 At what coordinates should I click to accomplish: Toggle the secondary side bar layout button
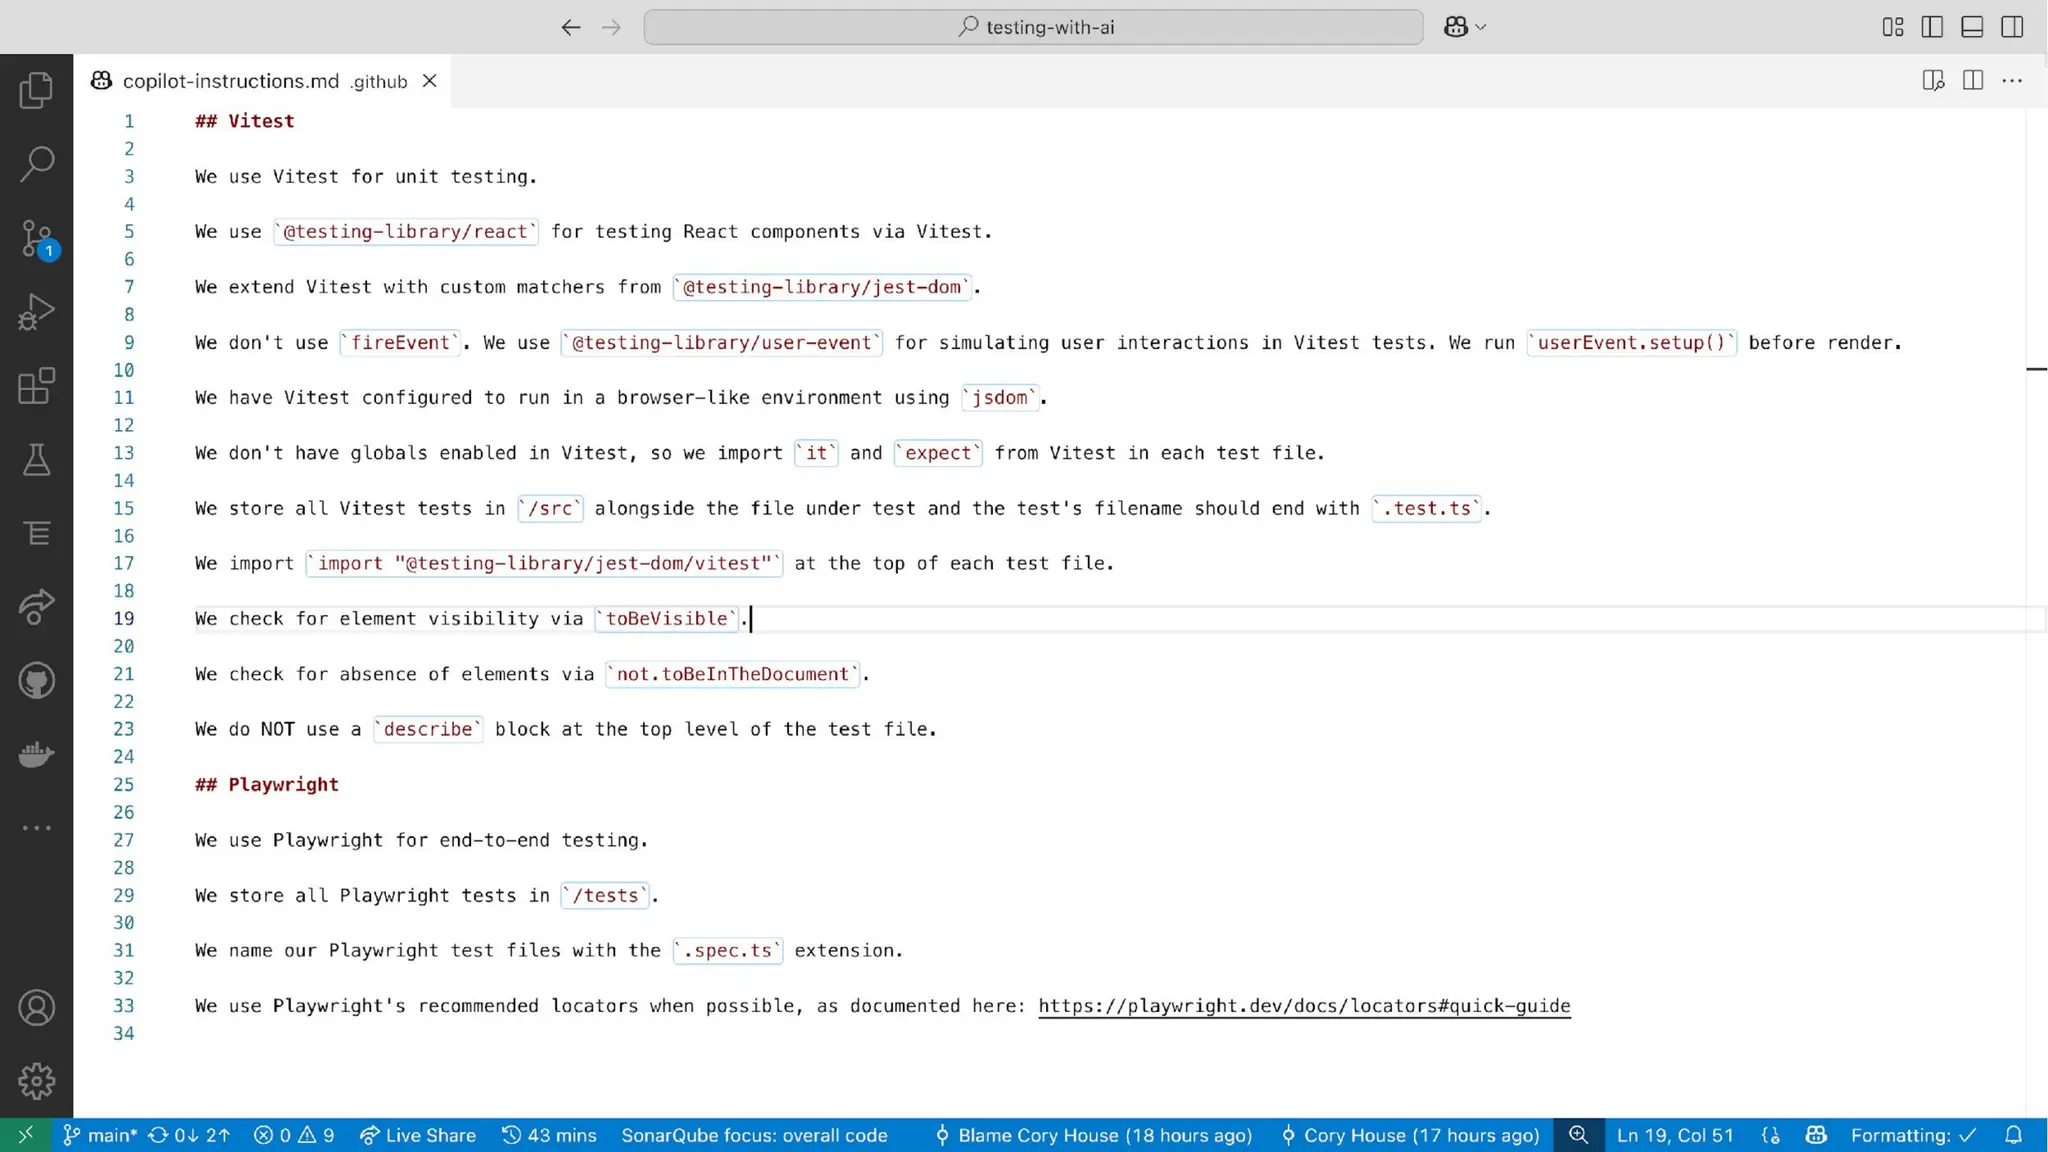(x=2012, y=27)
